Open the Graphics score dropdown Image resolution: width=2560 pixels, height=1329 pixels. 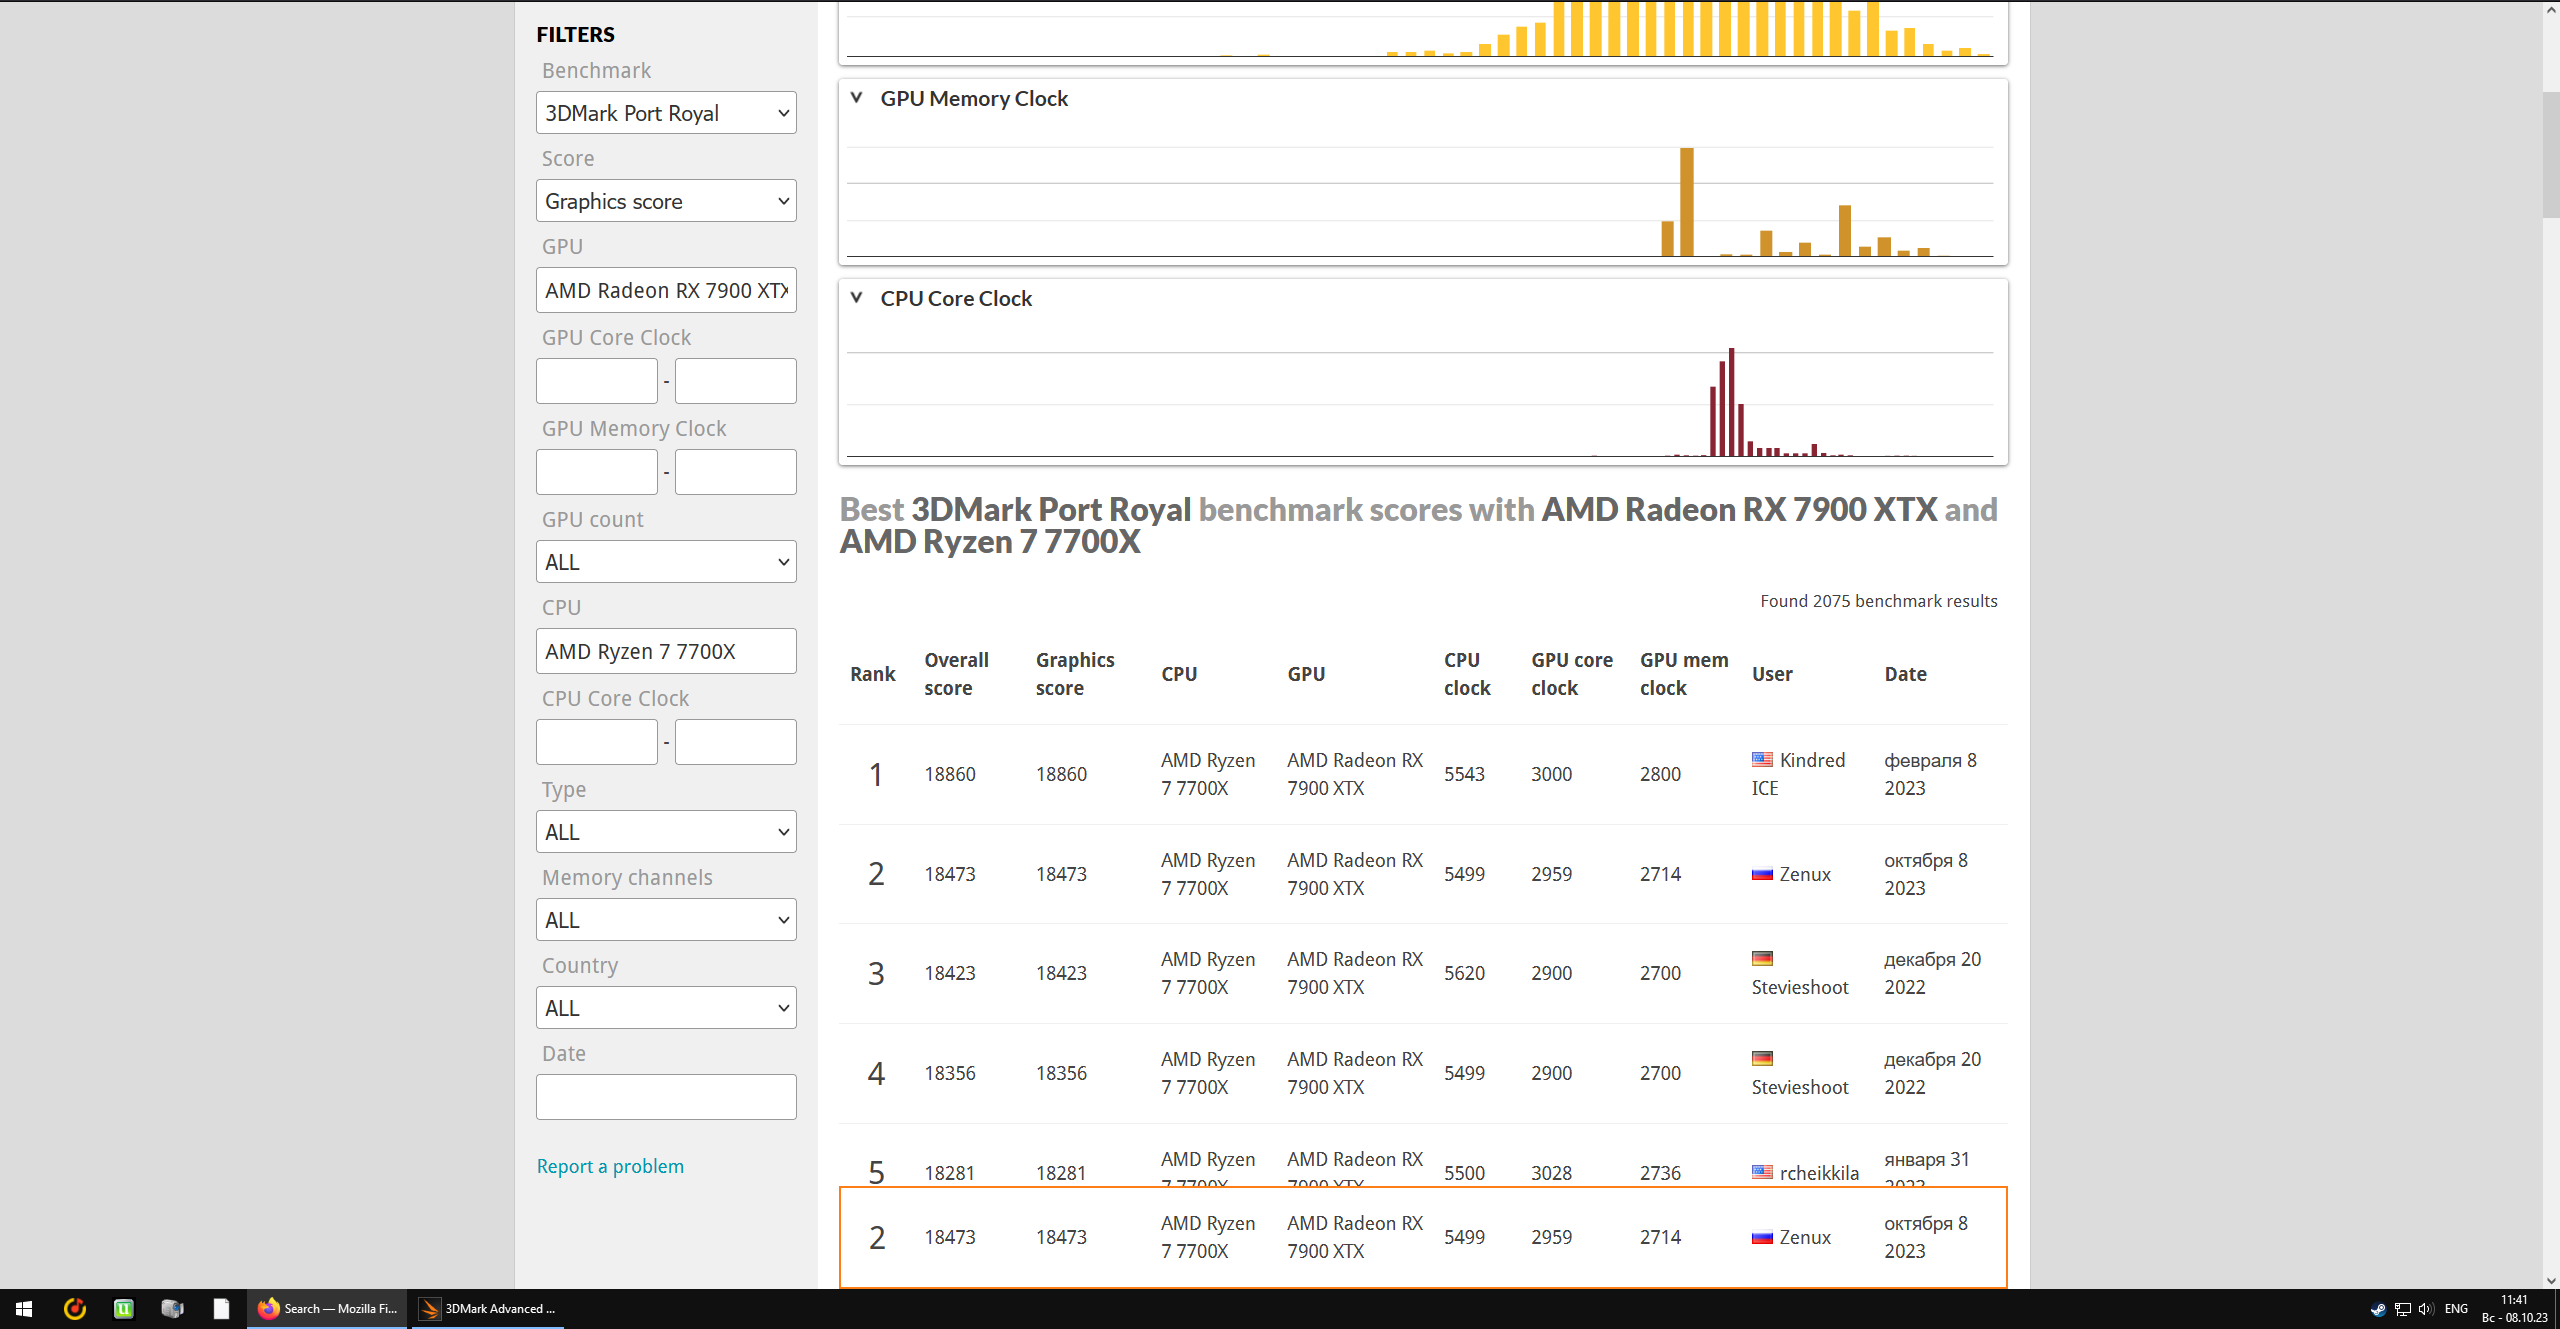click(x=666, y=201)
